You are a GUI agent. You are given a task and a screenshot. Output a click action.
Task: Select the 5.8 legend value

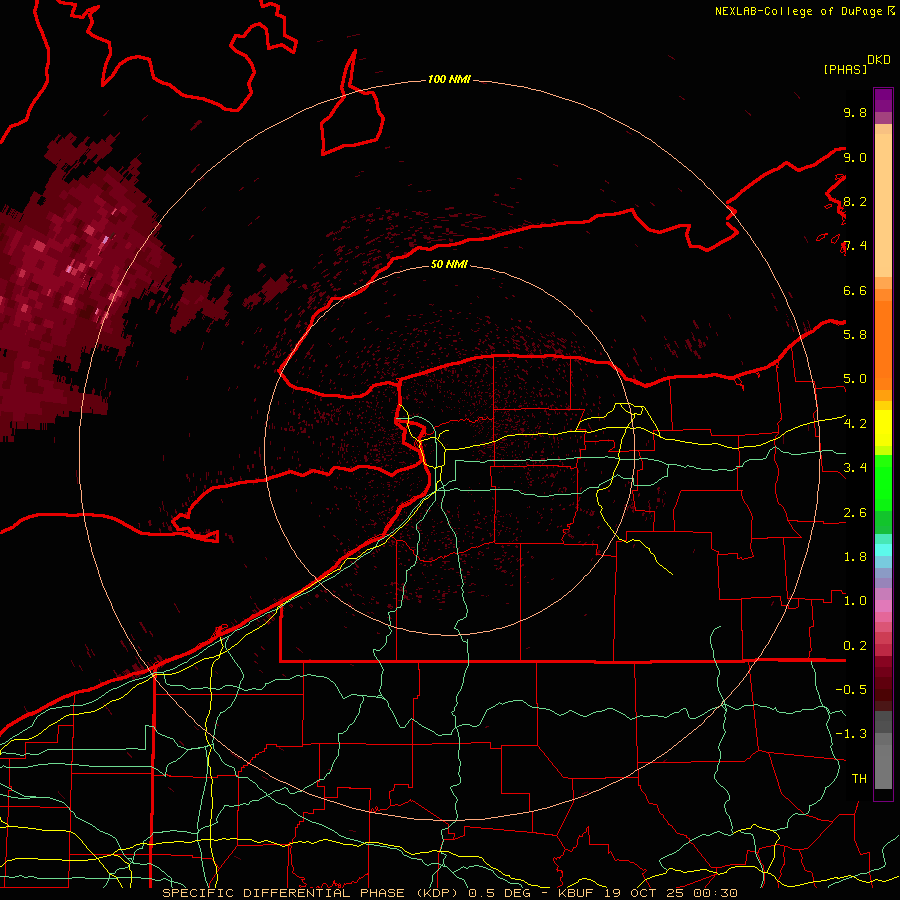click(x=855, y=334)
